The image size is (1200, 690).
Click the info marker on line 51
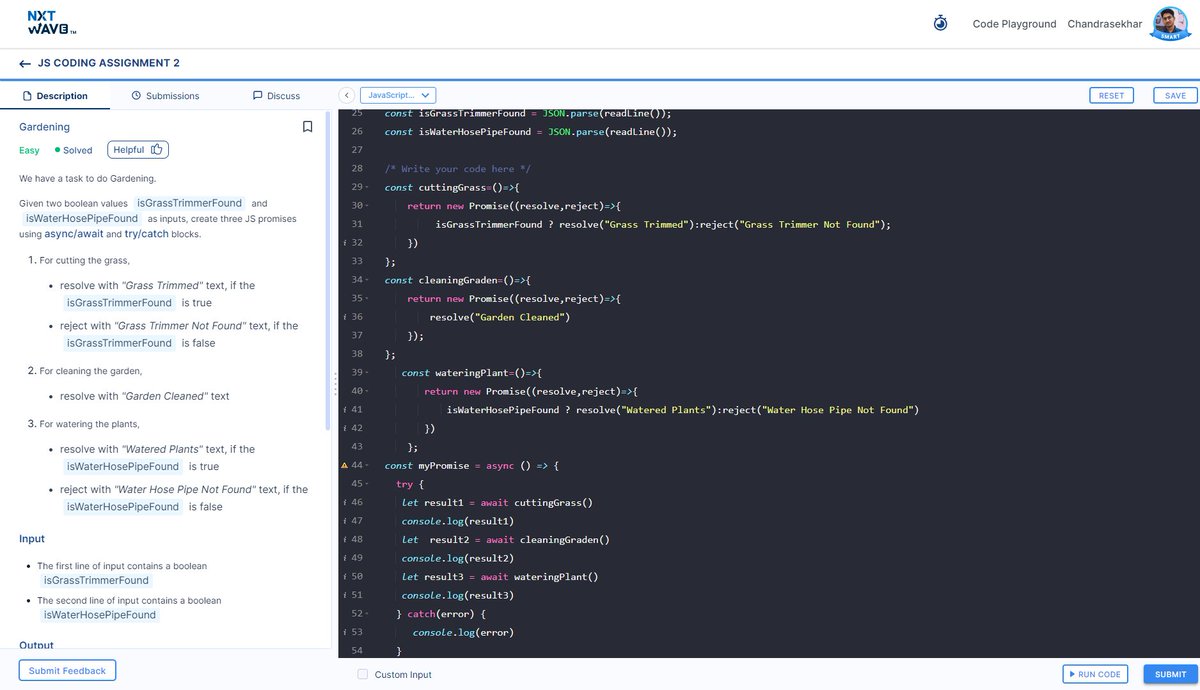point(345,595)
